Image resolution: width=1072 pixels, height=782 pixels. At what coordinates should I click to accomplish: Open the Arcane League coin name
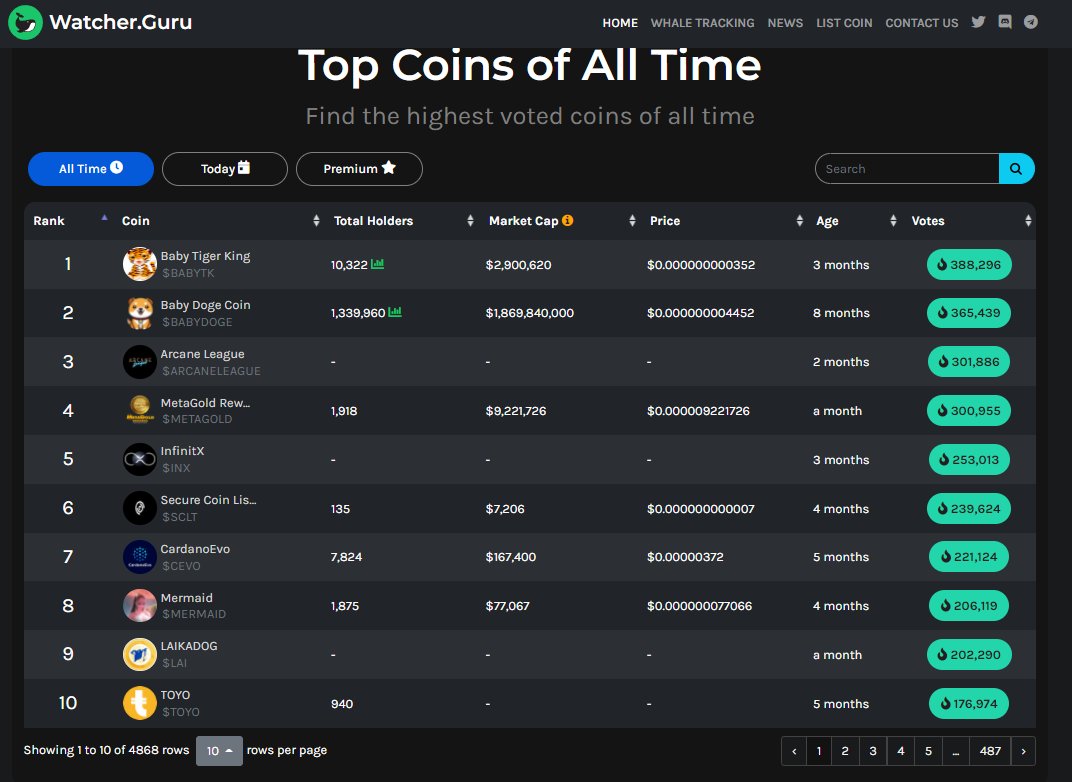click(x=202, y=354)
